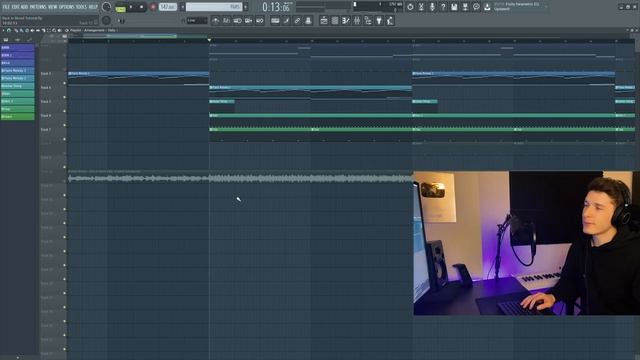Select Piano Melody 2 pattern in picker
Image resolution: width=640 pixels, height=360 pixels.
tap(17, 78)
